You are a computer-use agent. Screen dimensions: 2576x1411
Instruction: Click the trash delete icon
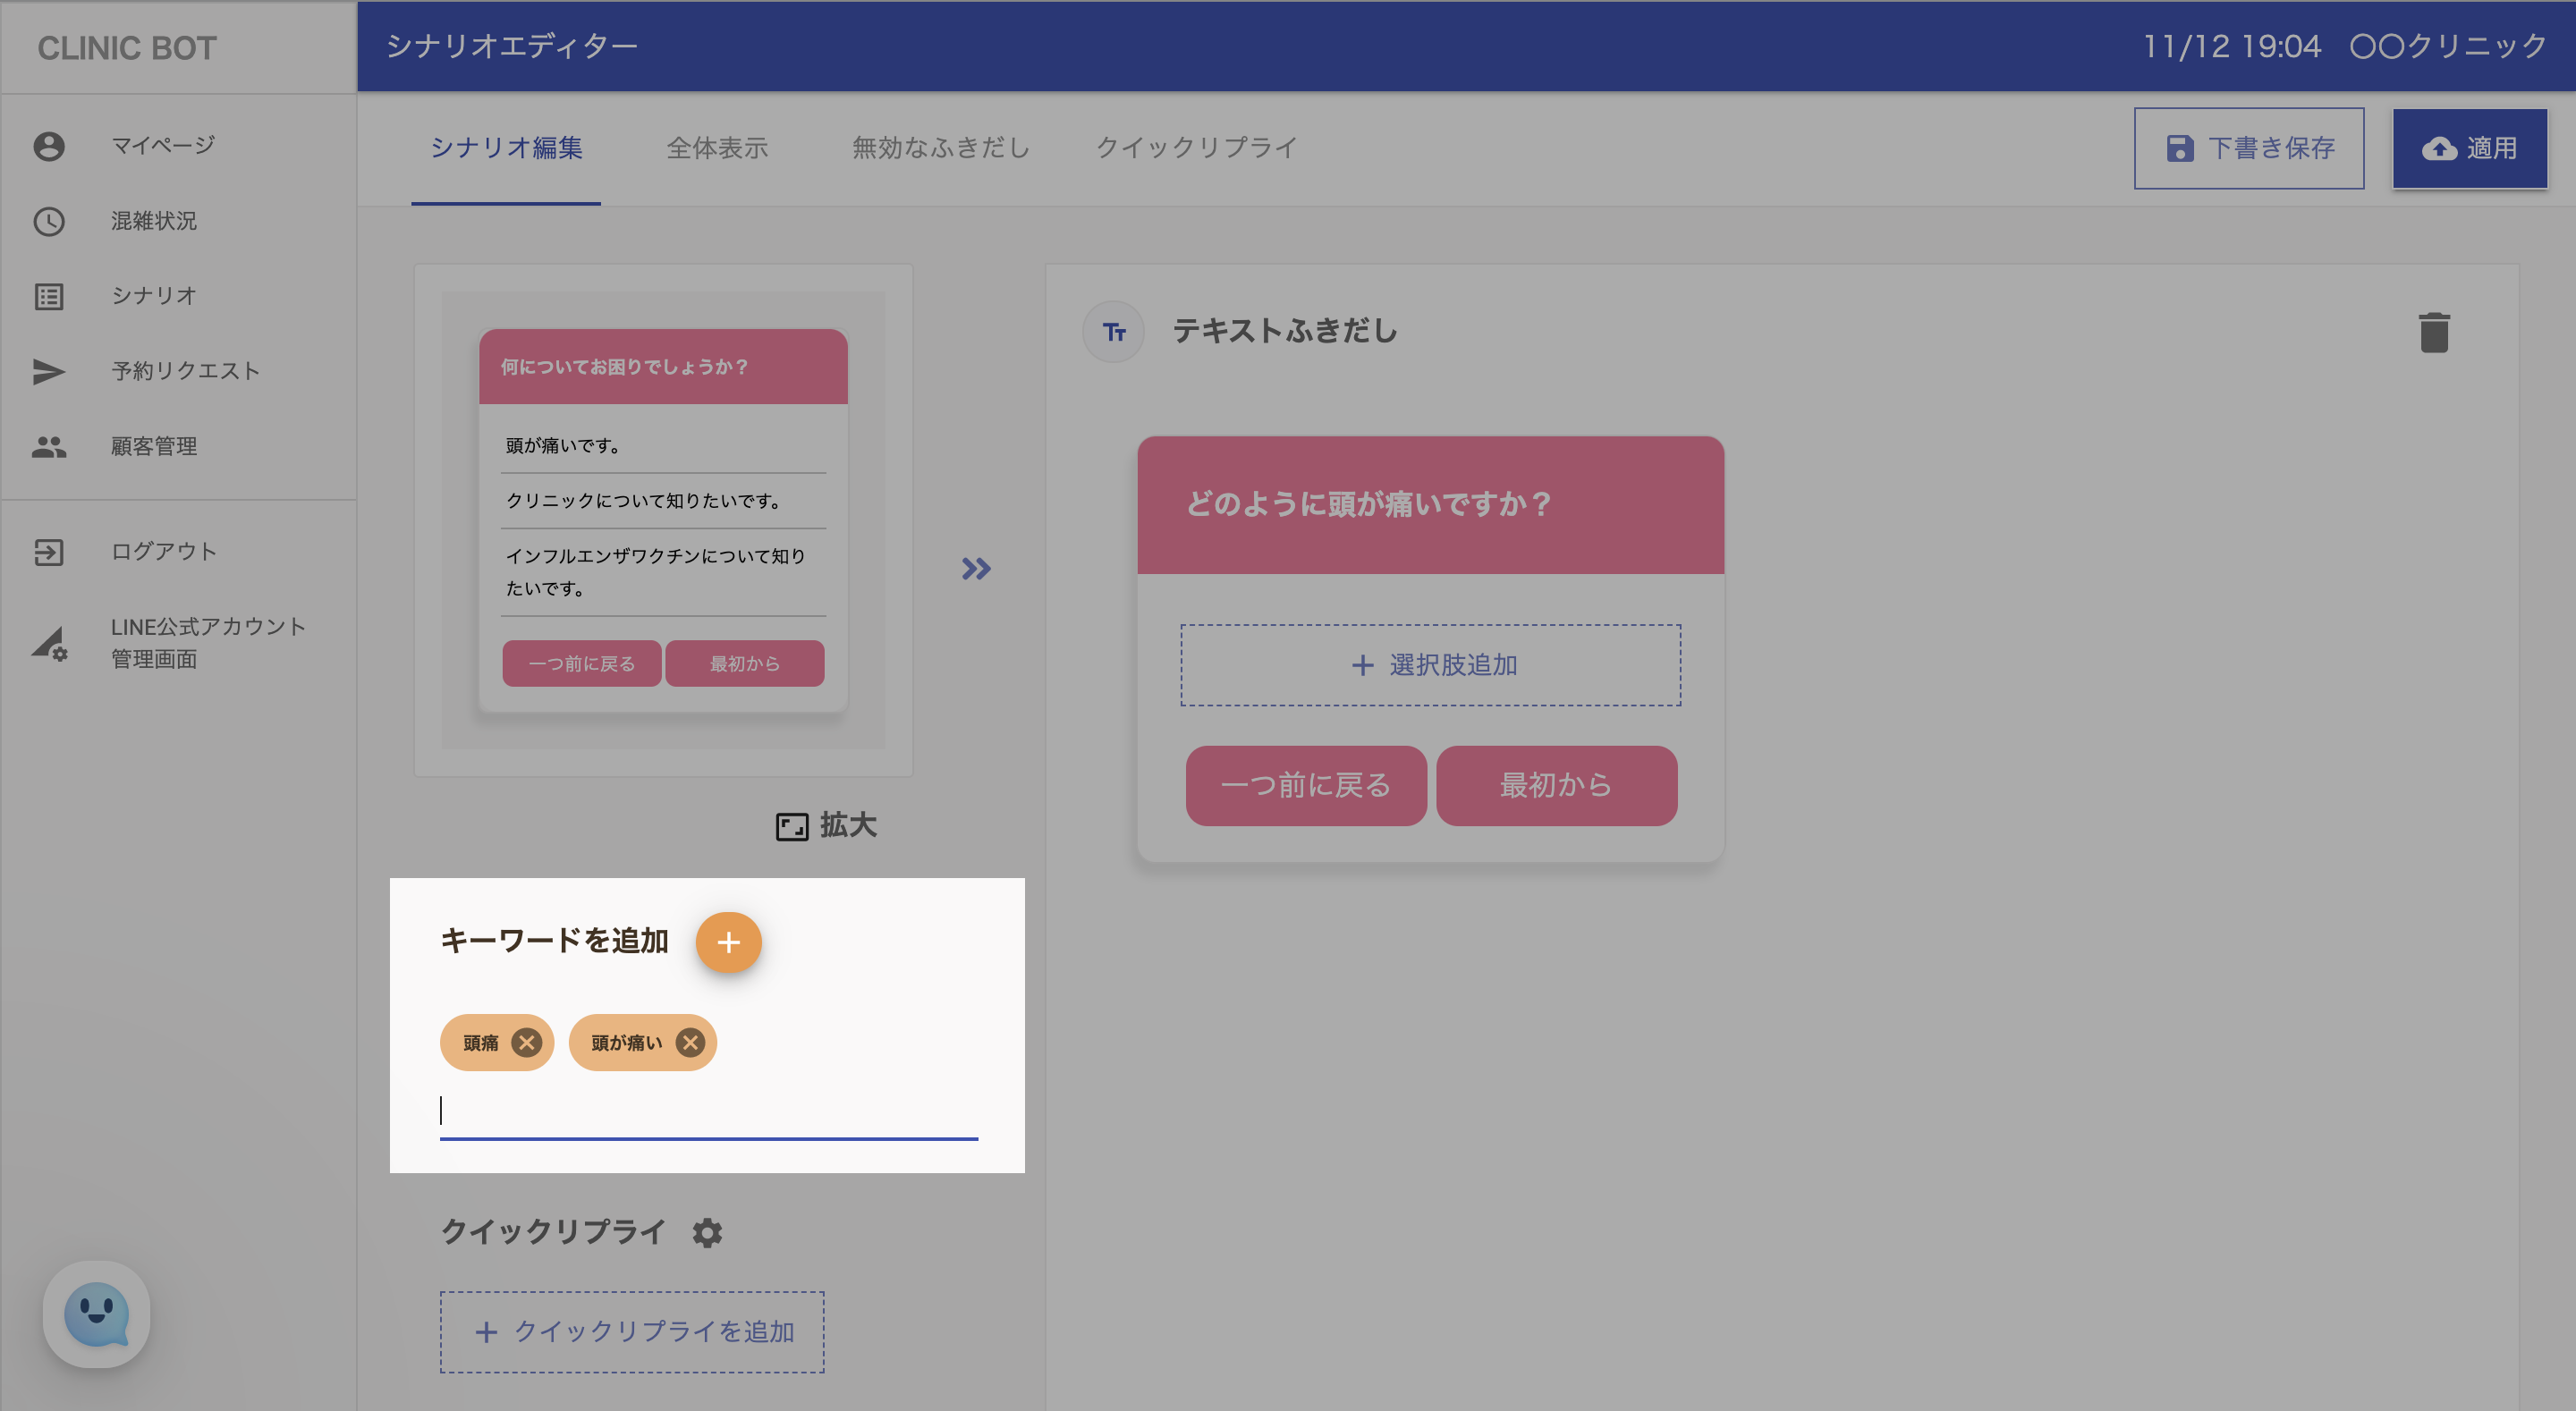pyautogui.click(x=2433, y=332)
